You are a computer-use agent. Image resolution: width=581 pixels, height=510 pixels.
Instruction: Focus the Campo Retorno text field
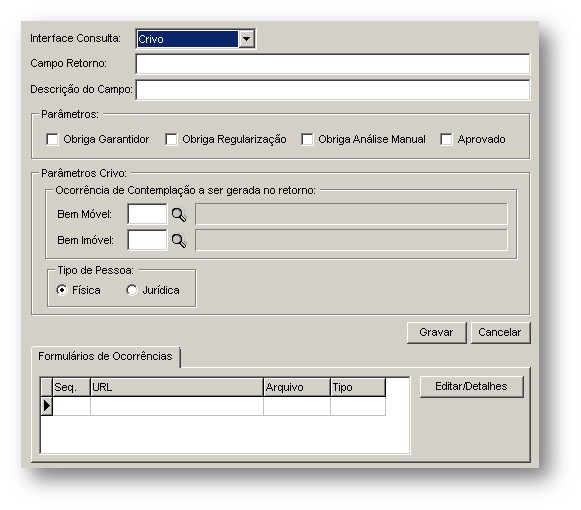tap(333, 64)
